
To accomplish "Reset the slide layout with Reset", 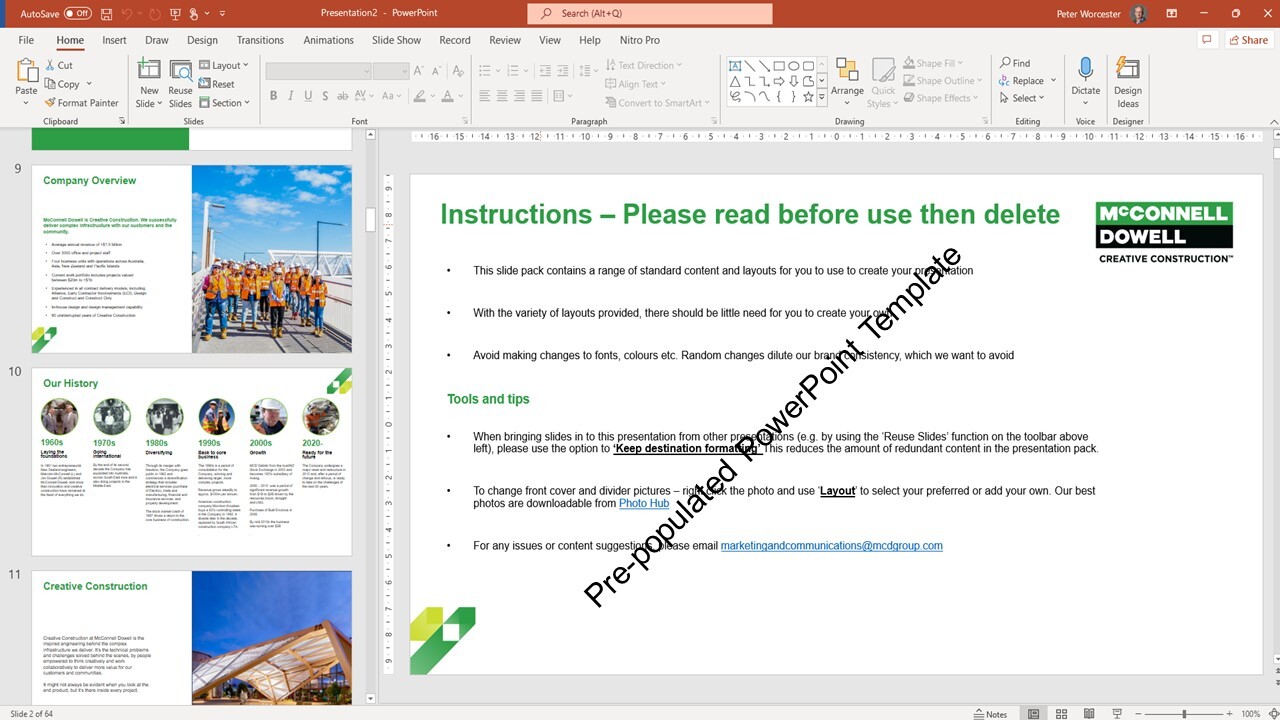I will pyautogui.click(x=217, y=84).
